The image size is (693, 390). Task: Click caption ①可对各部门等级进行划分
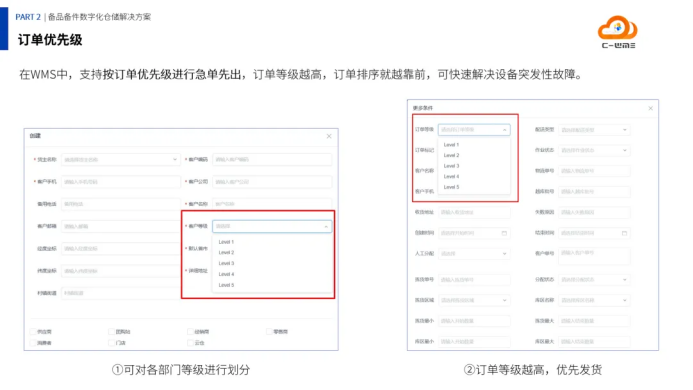181,370
